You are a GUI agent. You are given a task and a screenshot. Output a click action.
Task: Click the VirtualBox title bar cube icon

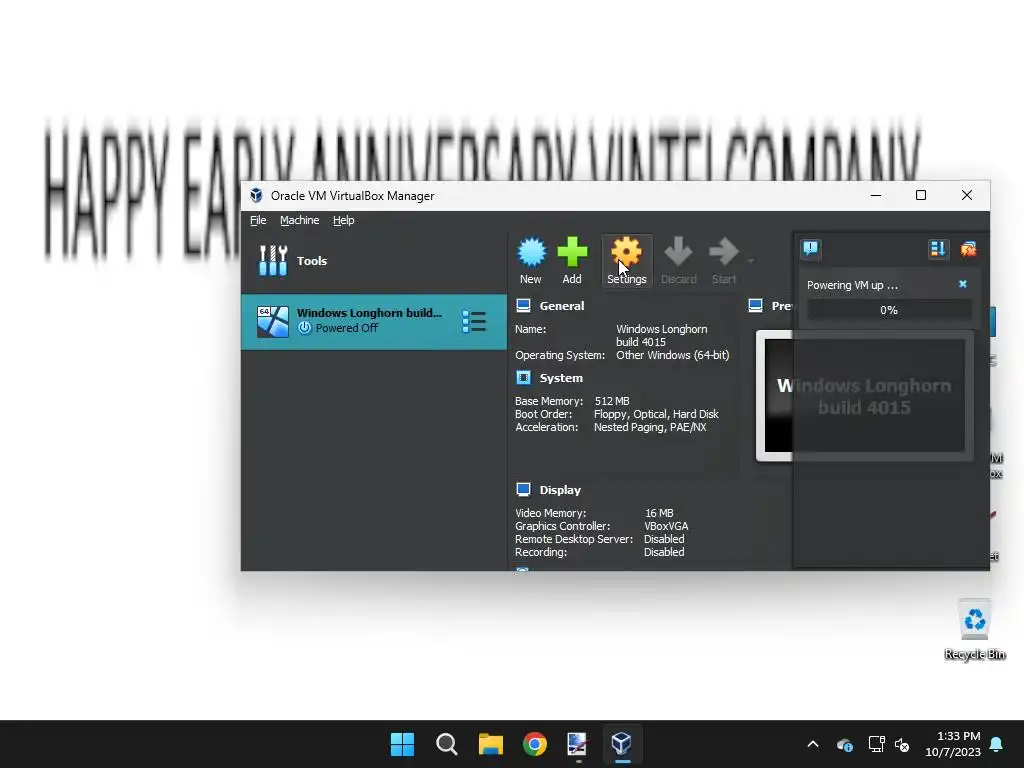(256, 195)
